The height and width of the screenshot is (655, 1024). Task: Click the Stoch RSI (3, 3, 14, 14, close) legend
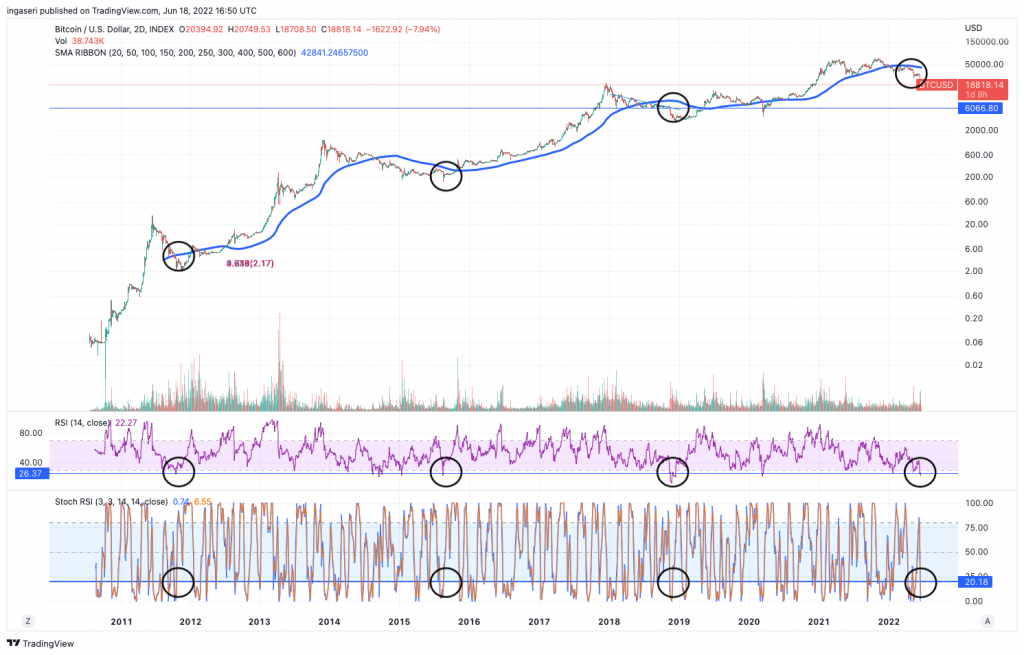111,502
